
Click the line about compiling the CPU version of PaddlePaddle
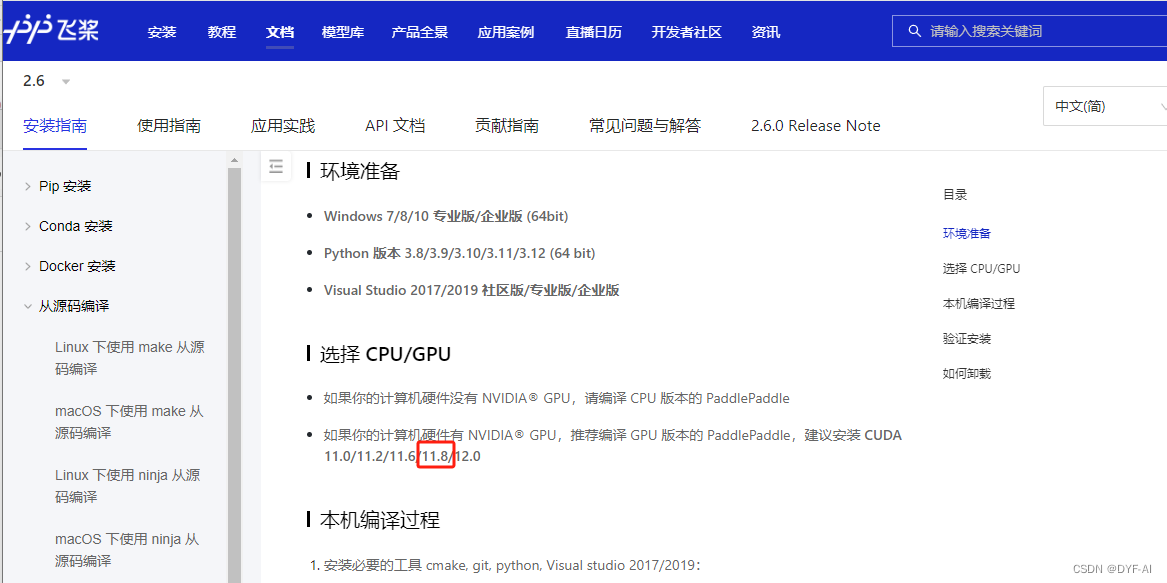click(x=557, y=398)
